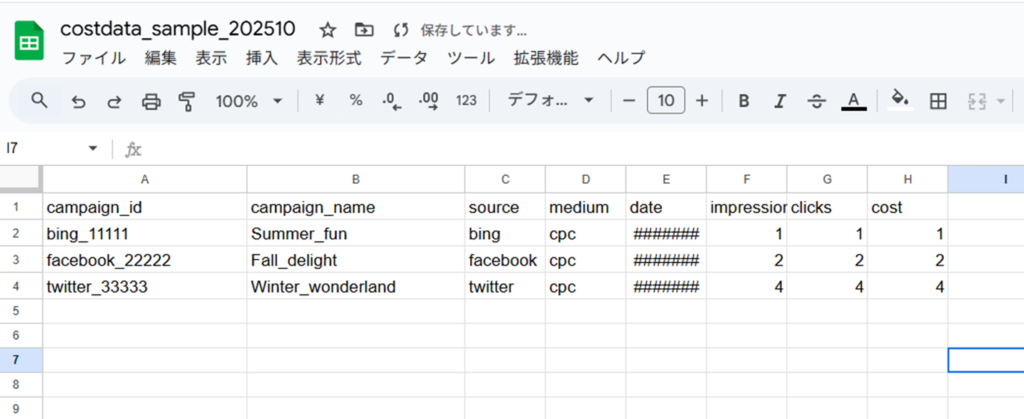This screenshot has height=419, width=1024.
Task: Open the 拡張機能 menu
Action: 545,58
